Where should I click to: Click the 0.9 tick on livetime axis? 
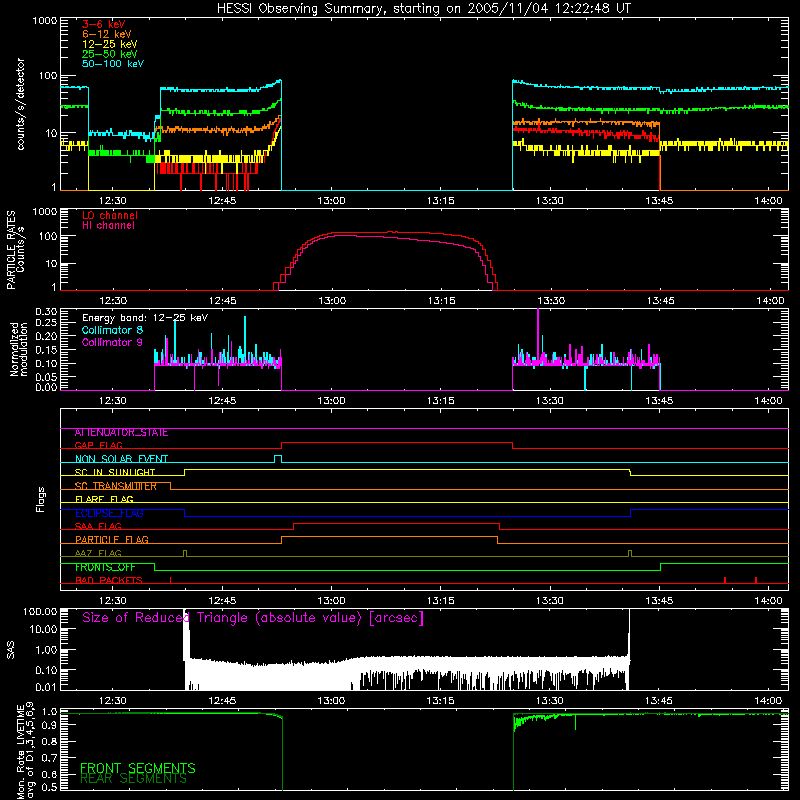click(49, 723)
